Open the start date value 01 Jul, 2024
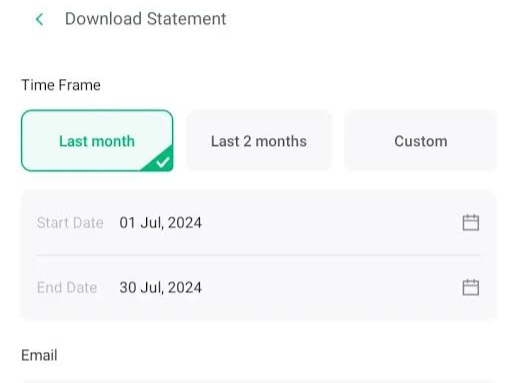Image resolution: width=518 pixels, height=383 pixels. pyautogui.click(x=160, y=223)
